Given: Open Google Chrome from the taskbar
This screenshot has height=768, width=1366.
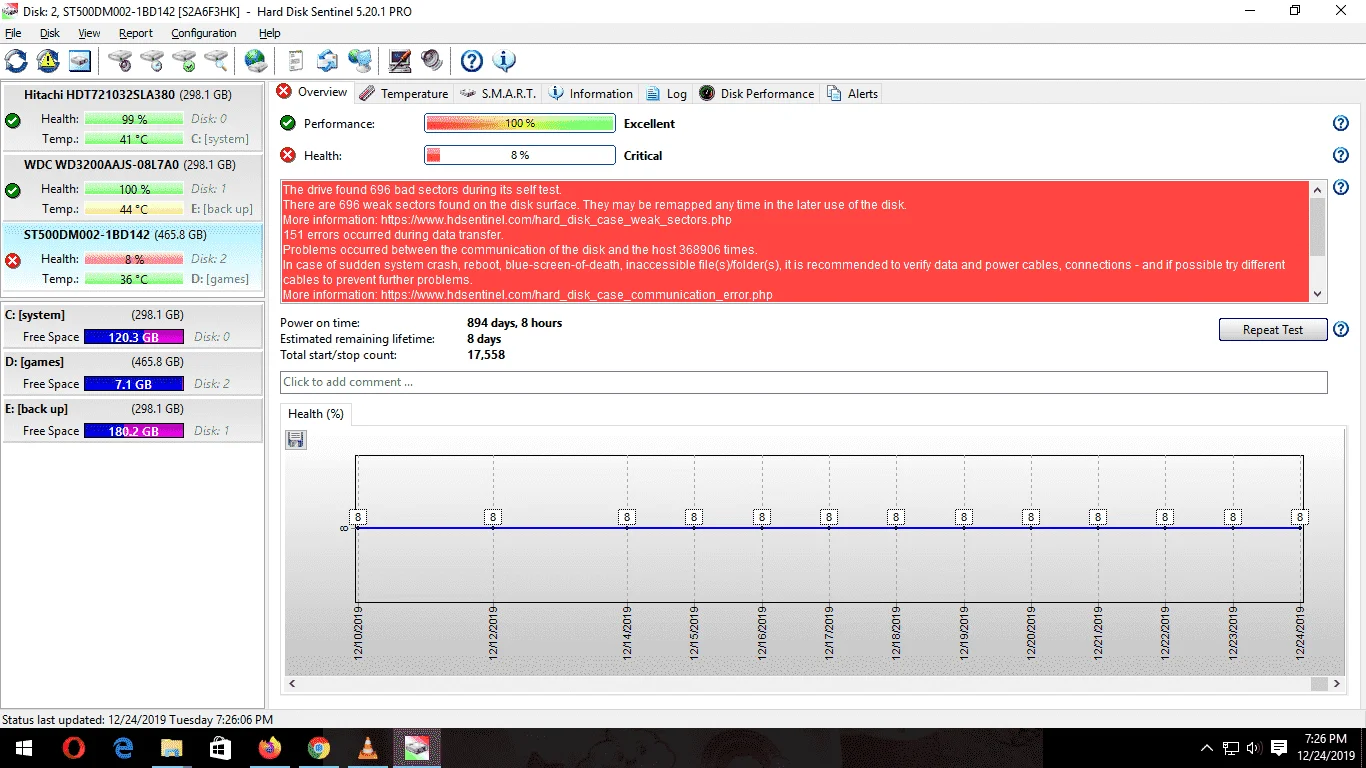Looking at the screenshot, I should point(319,748).
